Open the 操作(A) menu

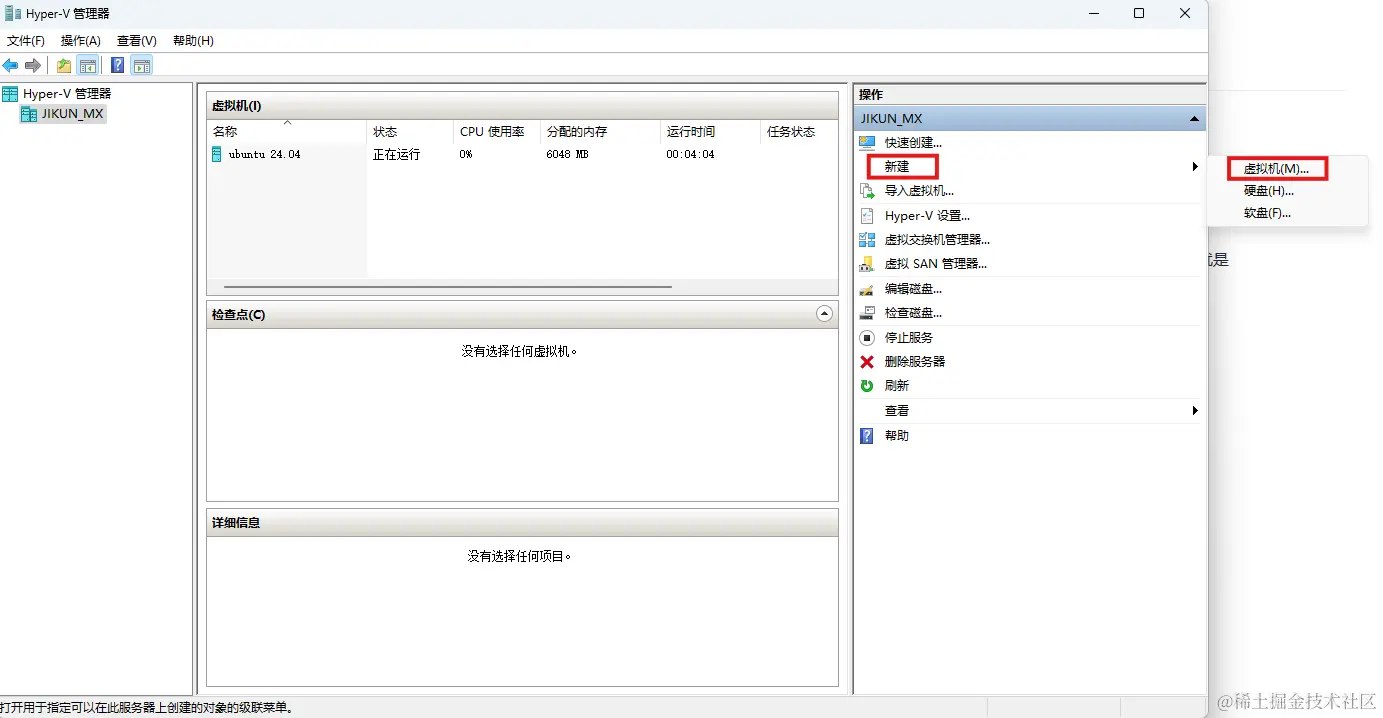click(x=81, y=41)
